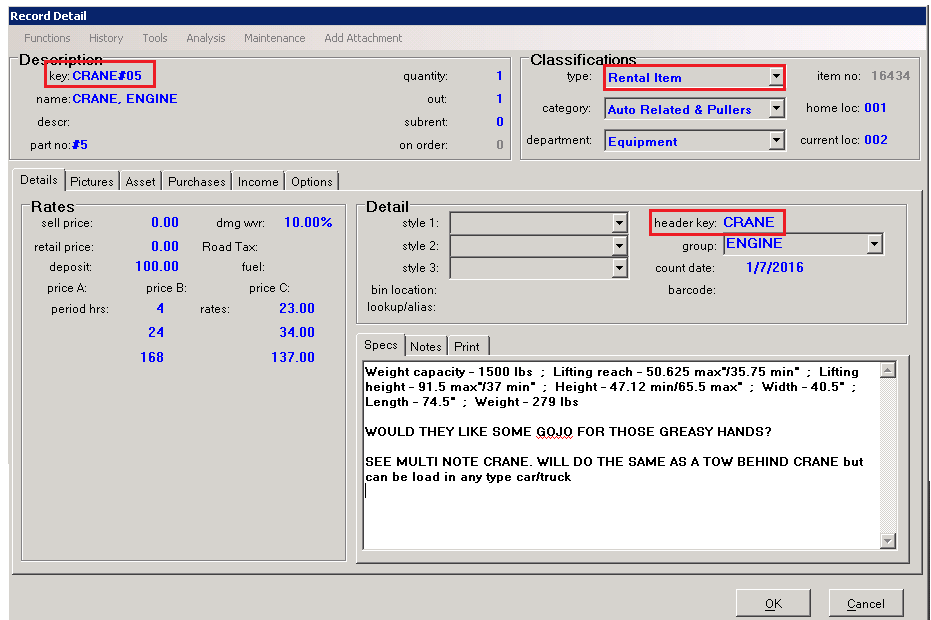Screen dimensions: 931x620
Task: Open the History menu
Action: tap(106, 38)
